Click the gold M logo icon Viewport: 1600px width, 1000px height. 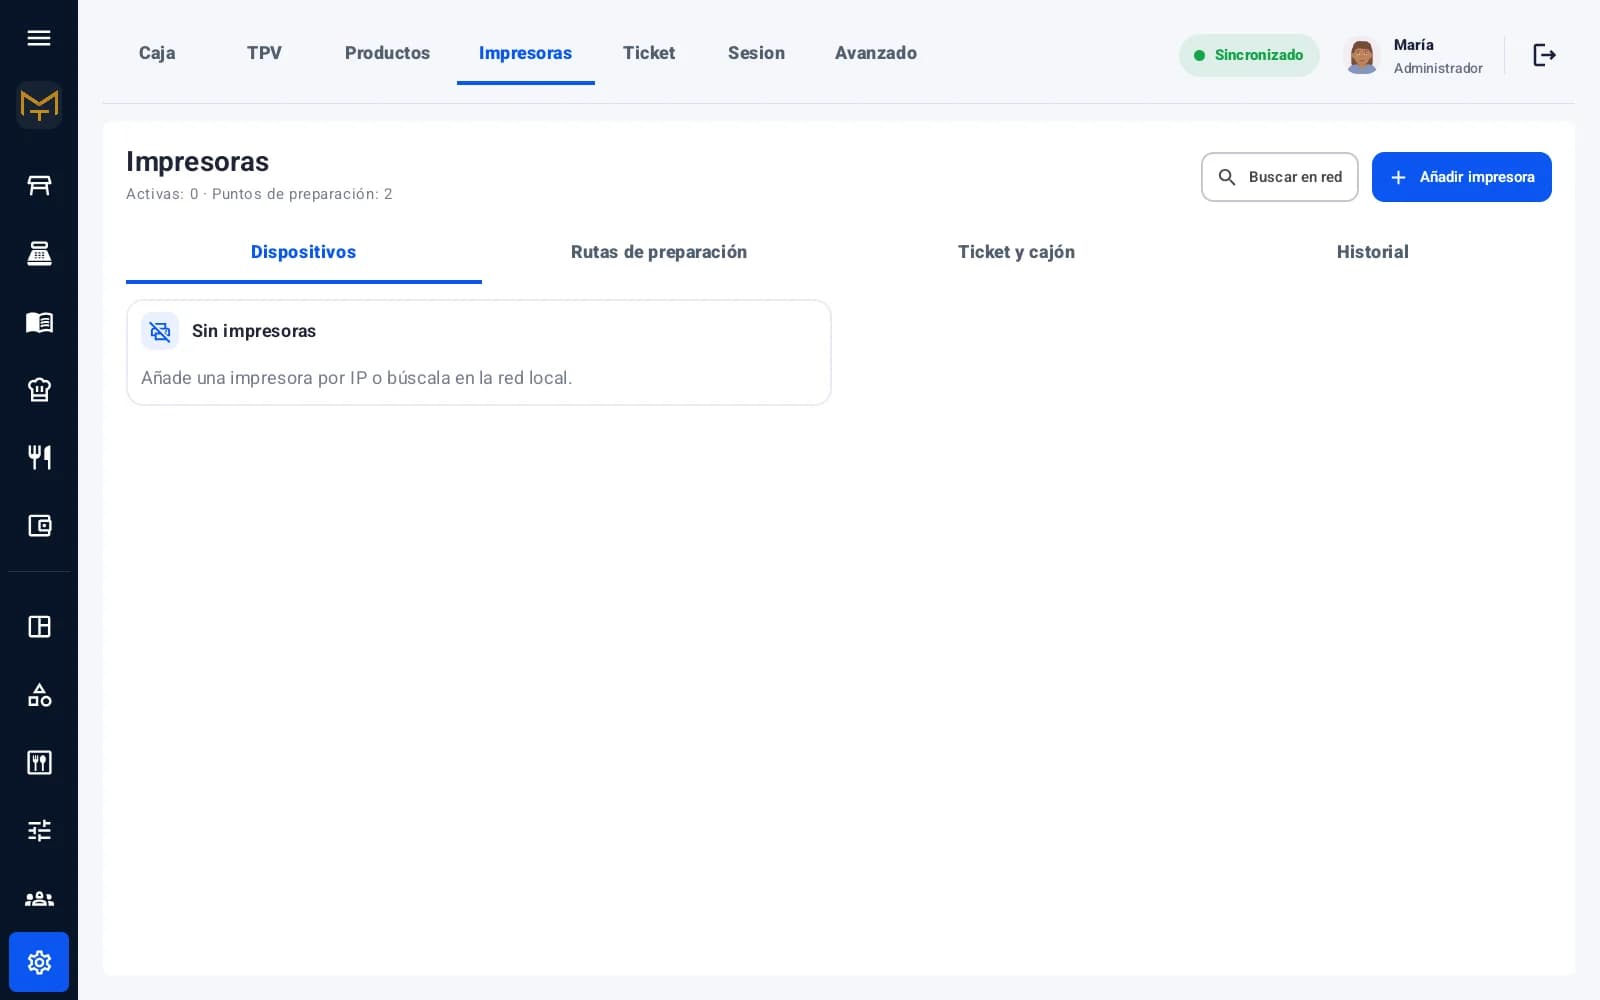(39, 105)
